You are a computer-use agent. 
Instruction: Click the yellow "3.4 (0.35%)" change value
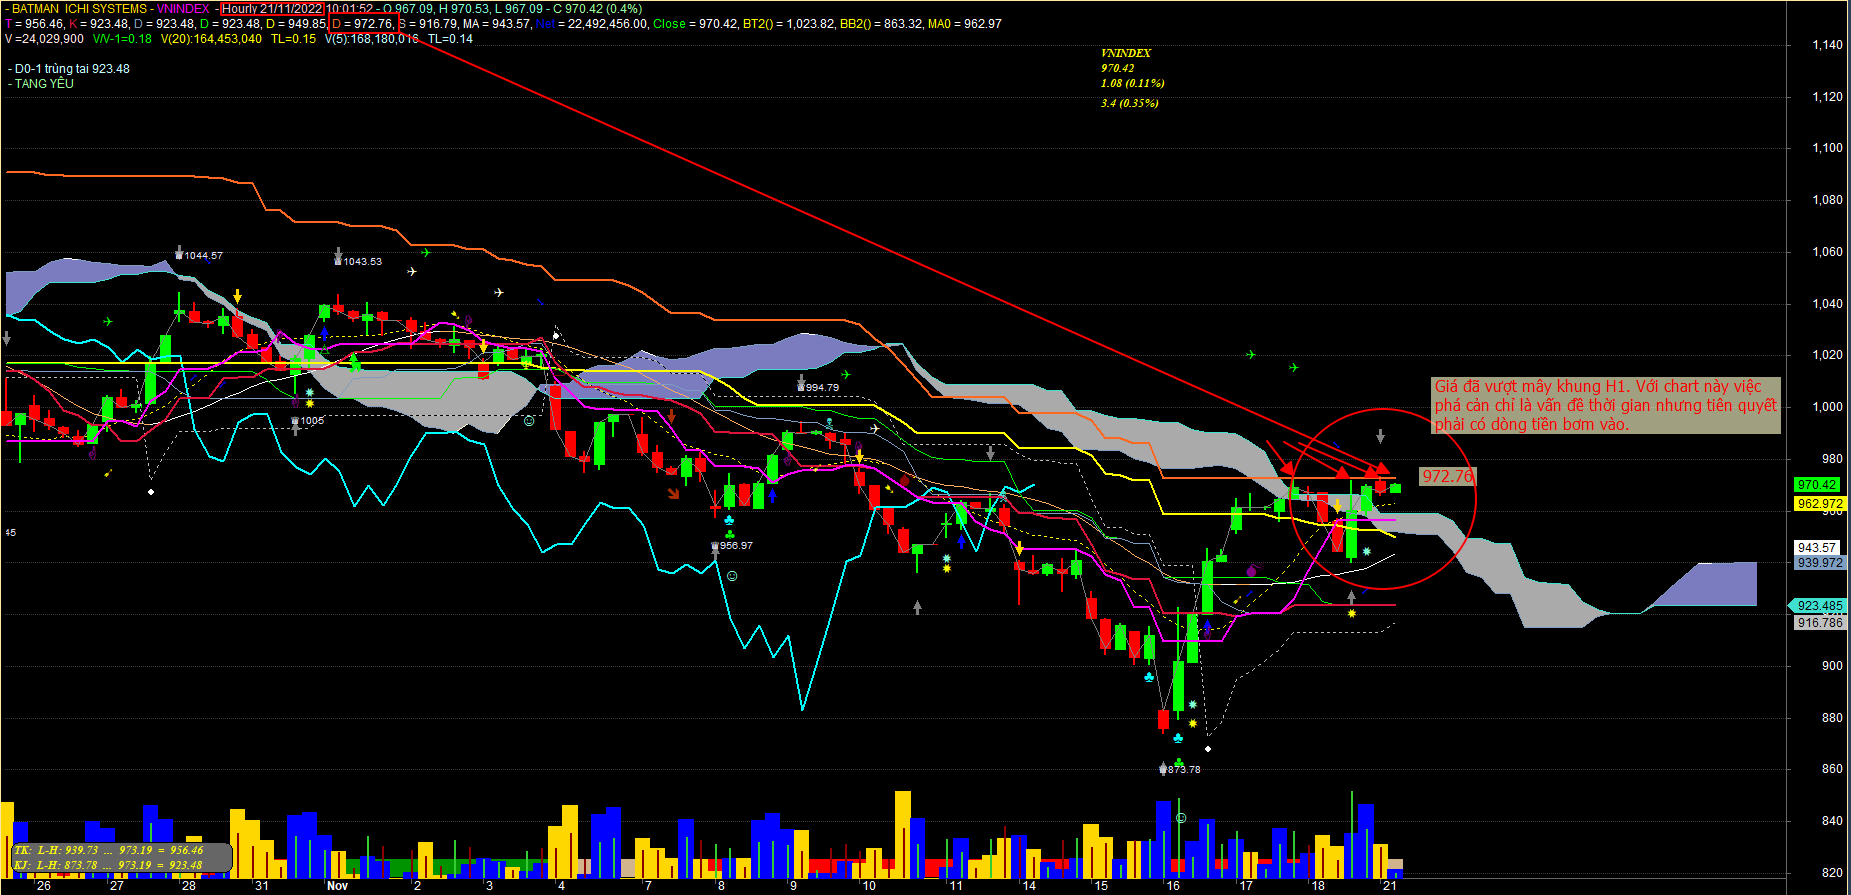click(1130, 103)
